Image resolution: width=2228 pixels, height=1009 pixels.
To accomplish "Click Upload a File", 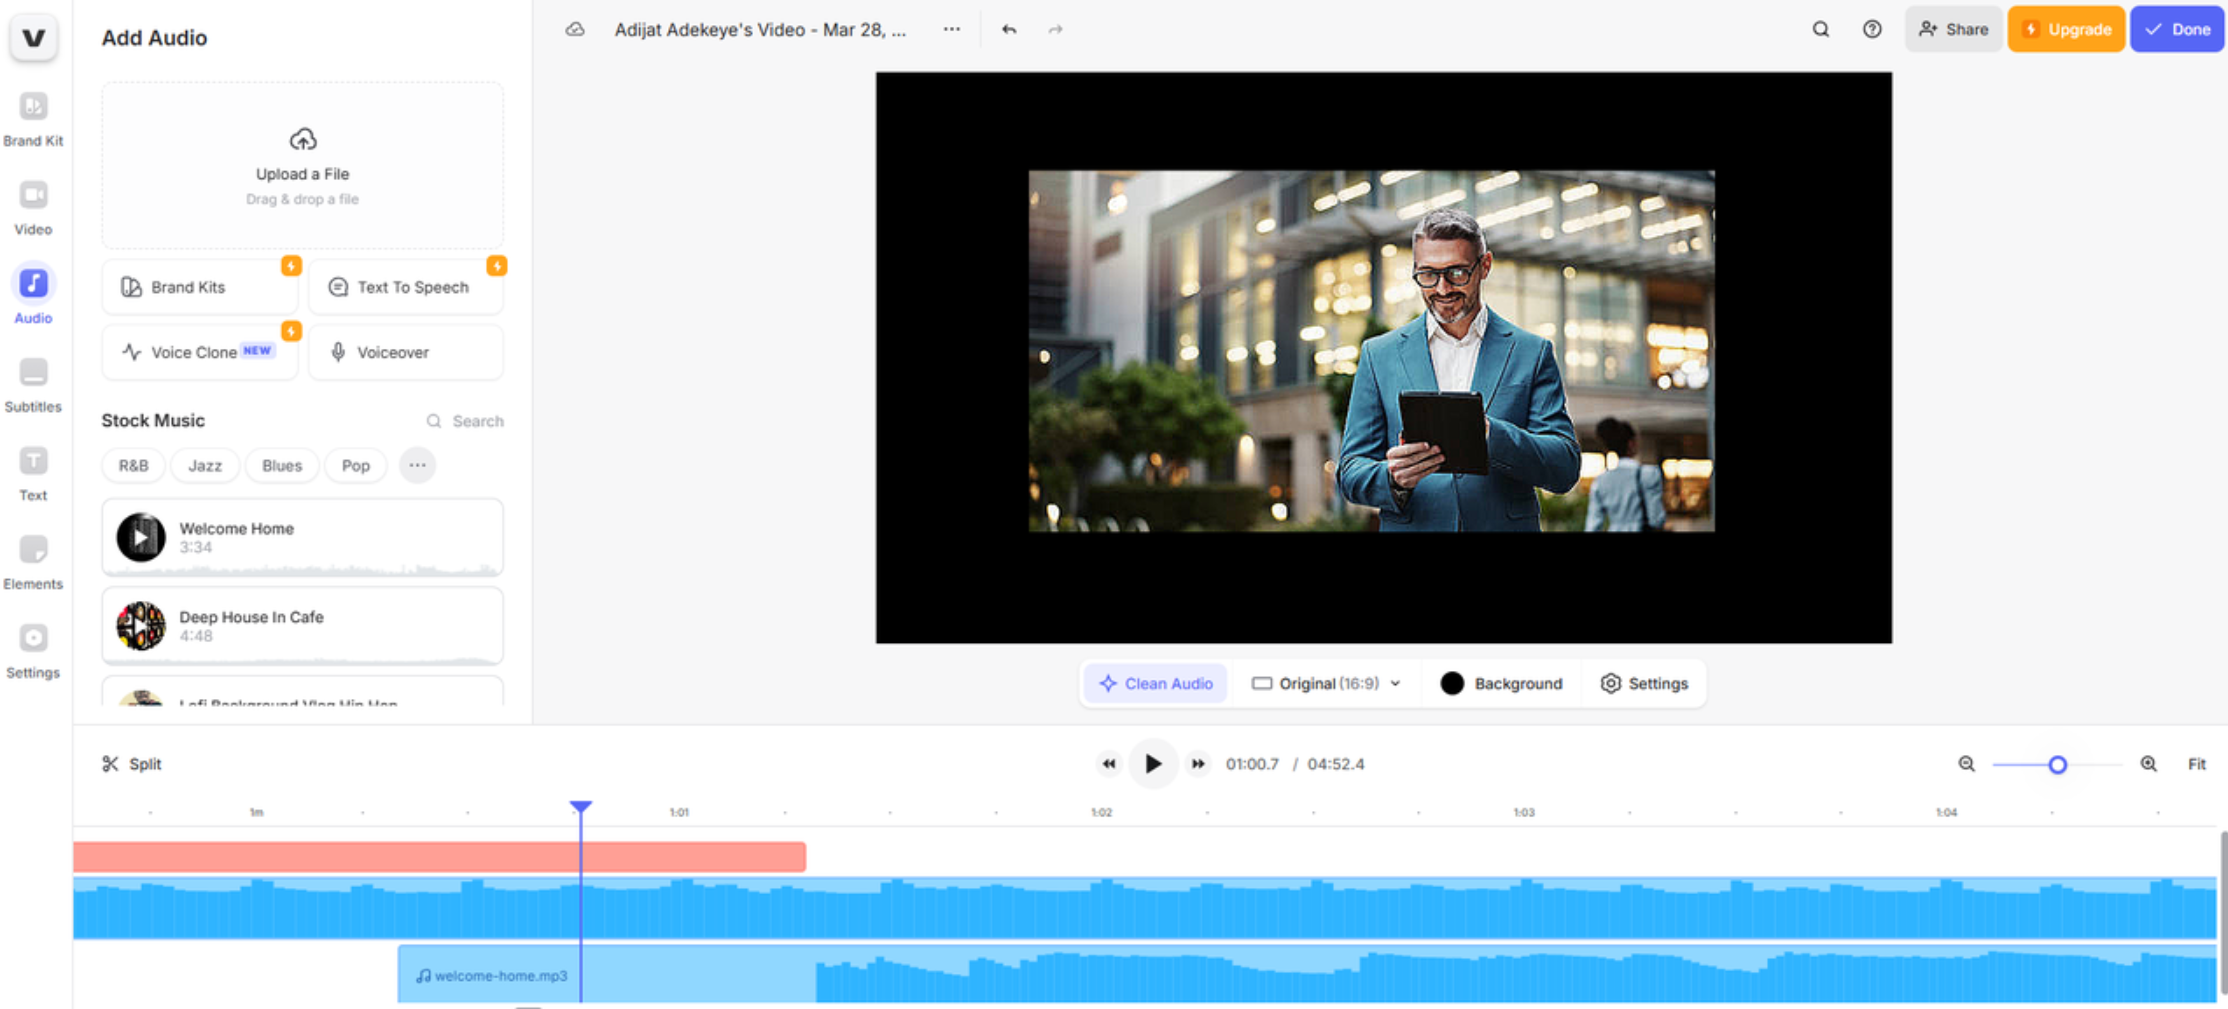I will click(x=302, y=165).
